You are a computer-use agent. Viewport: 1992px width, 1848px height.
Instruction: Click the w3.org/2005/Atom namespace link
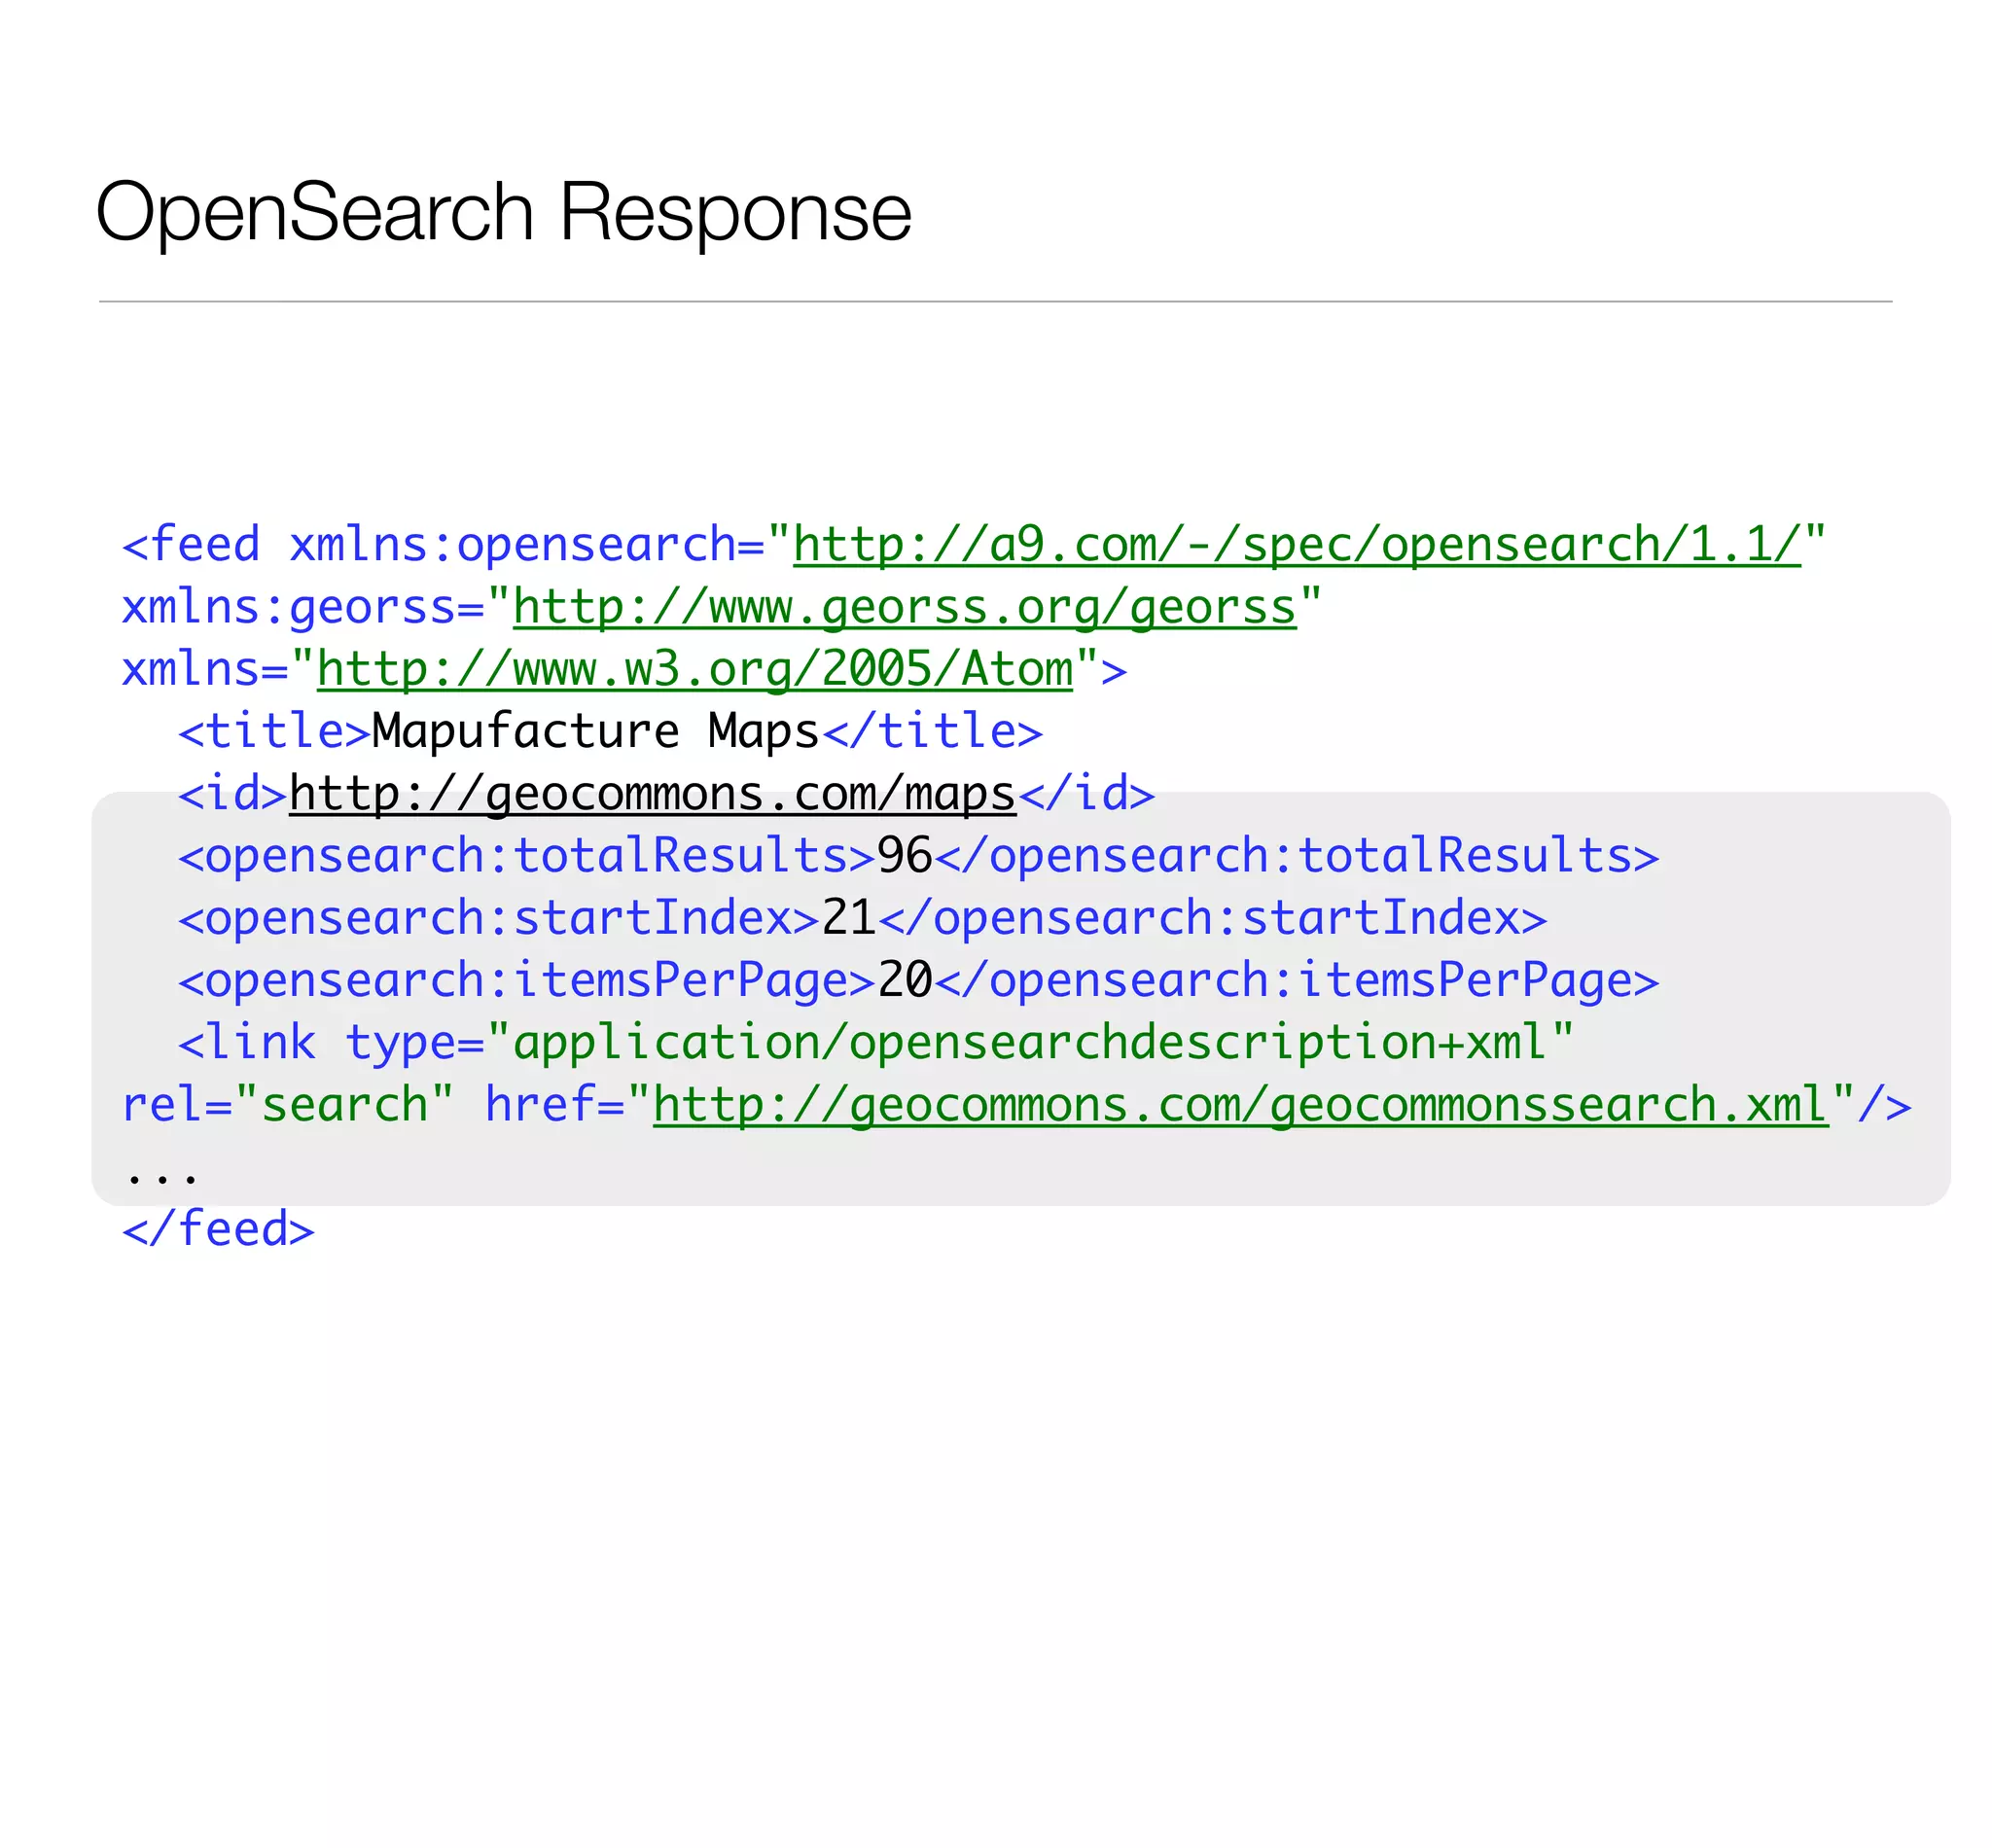click(x=694, y=670)
